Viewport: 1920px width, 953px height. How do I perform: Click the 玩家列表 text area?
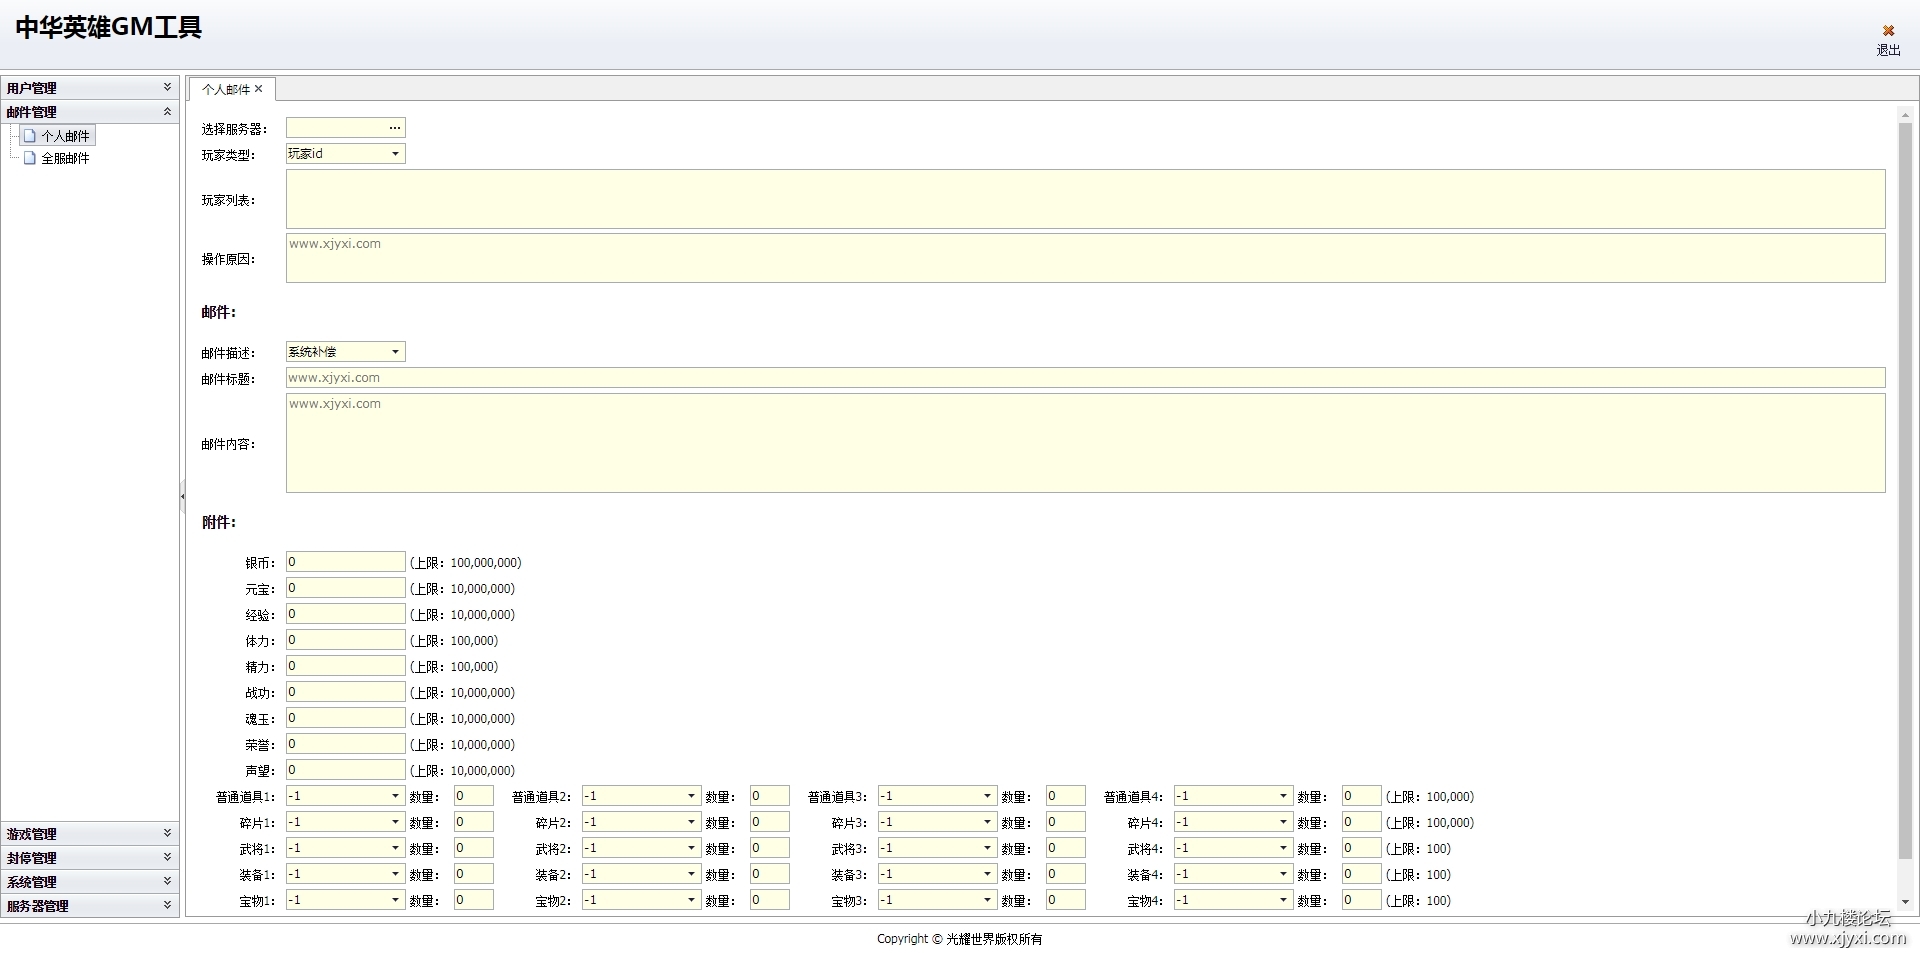pyautogui.click(x=1085, y=199)
